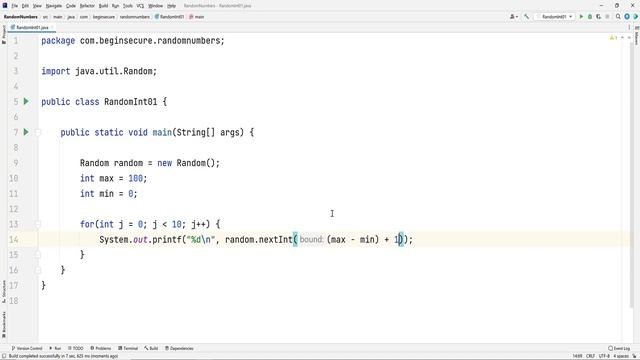
Task: Open Version Control tool window
Action: (x=27, y=348)
